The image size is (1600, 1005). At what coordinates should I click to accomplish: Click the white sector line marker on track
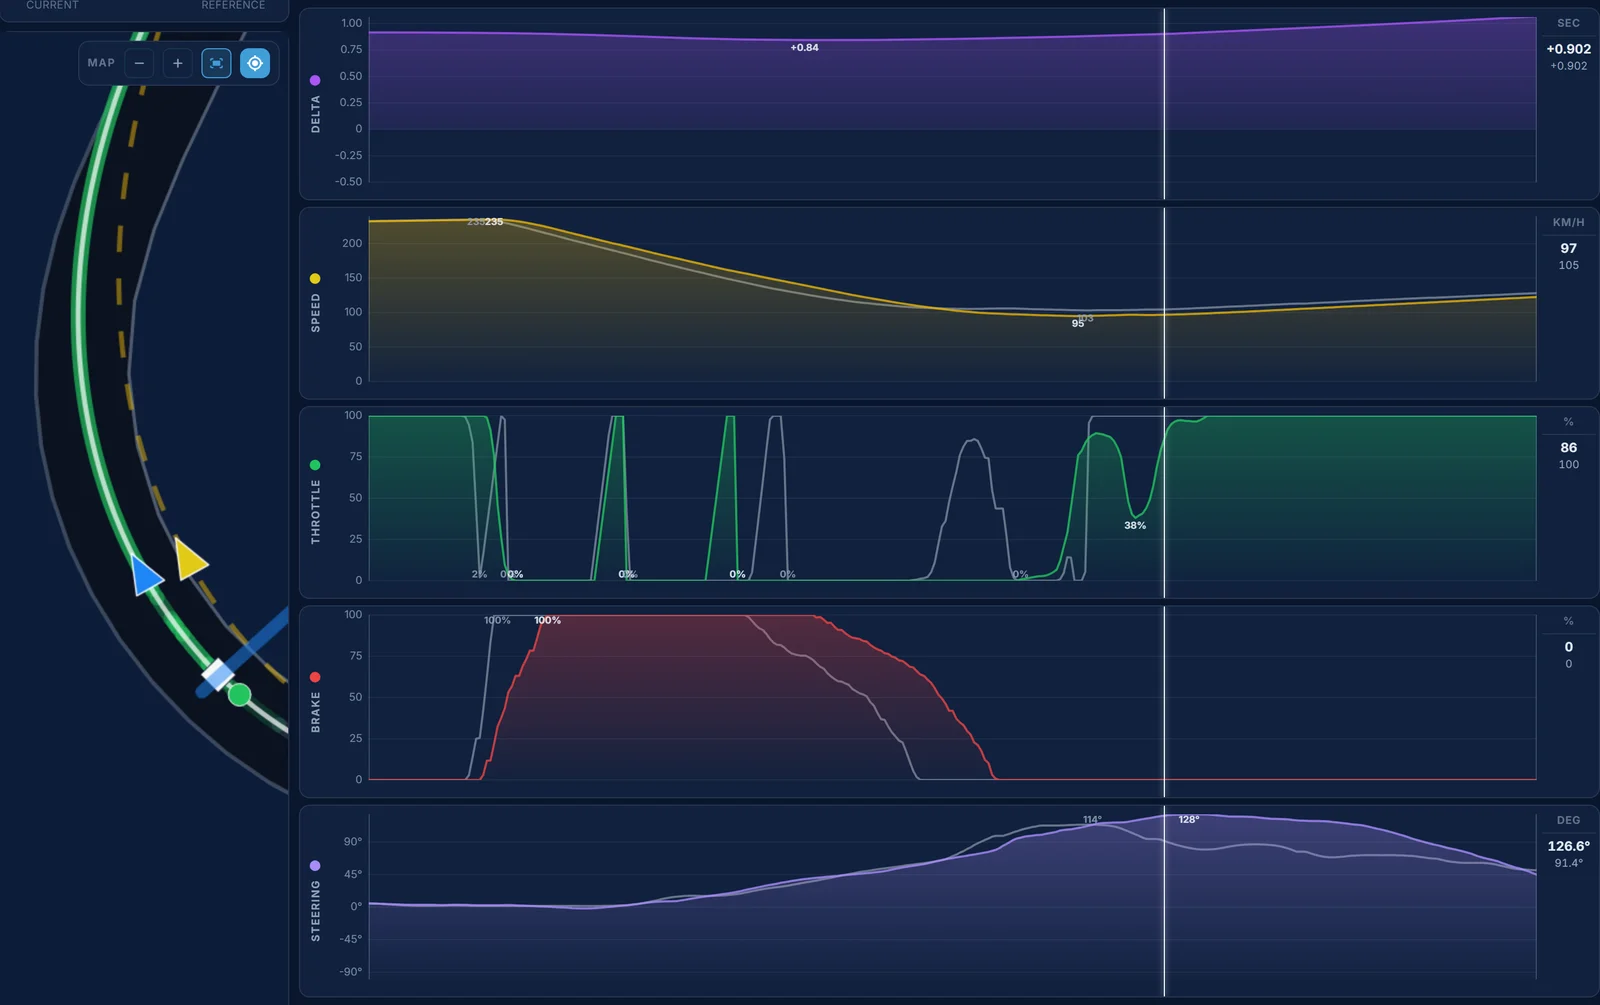point(218,675)
